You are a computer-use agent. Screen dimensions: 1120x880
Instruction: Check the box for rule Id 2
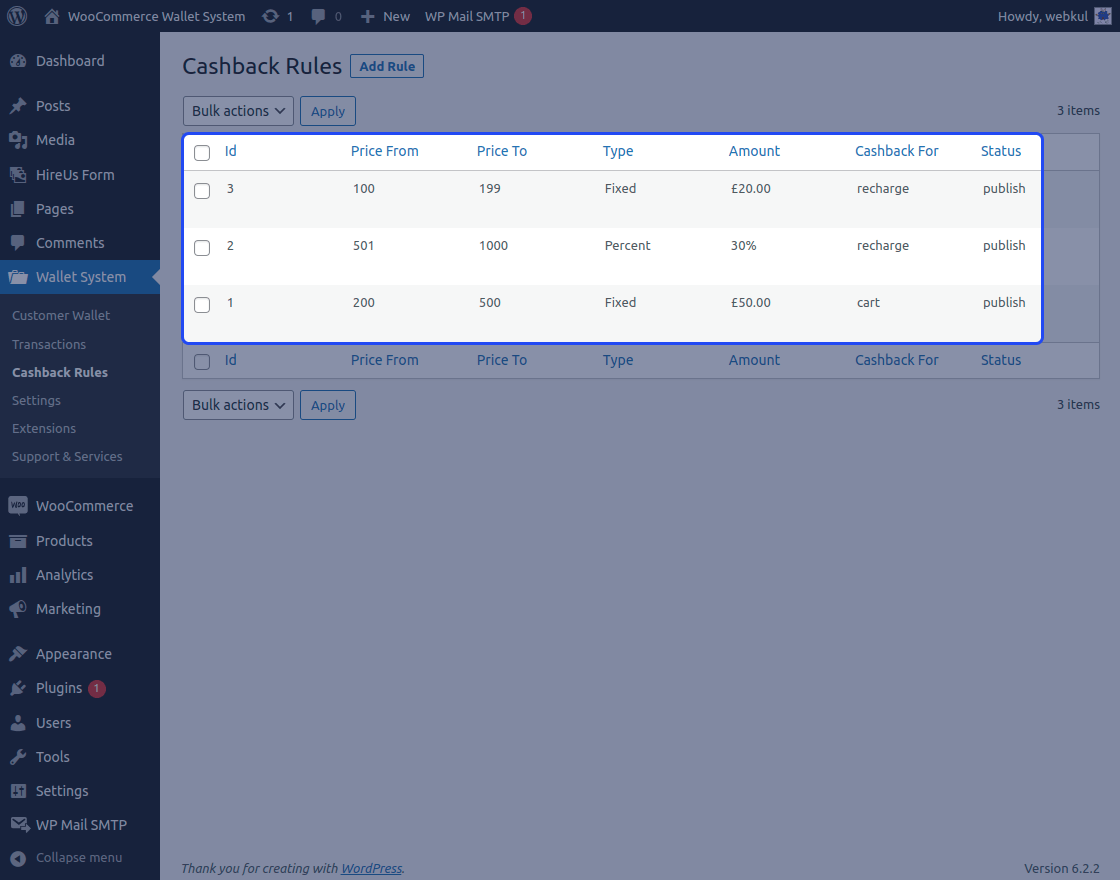point(202,248)
